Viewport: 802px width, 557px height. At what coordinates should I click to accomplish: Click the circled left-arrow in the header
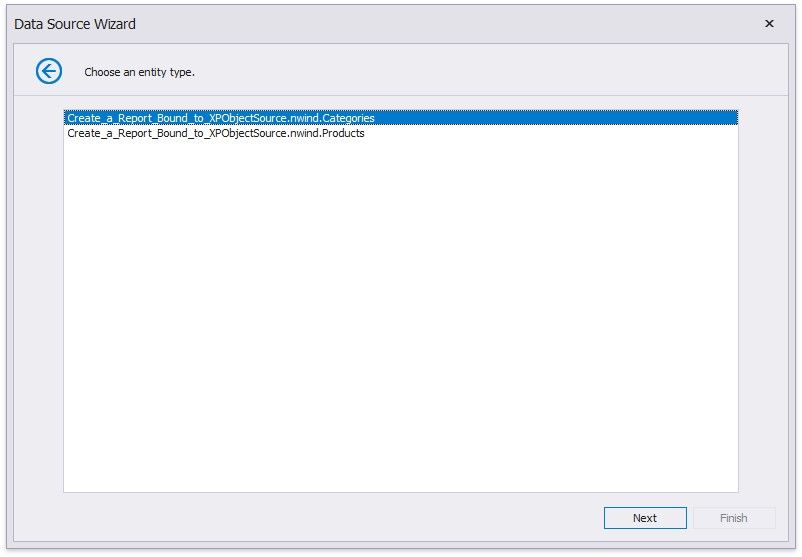[48, 71]
